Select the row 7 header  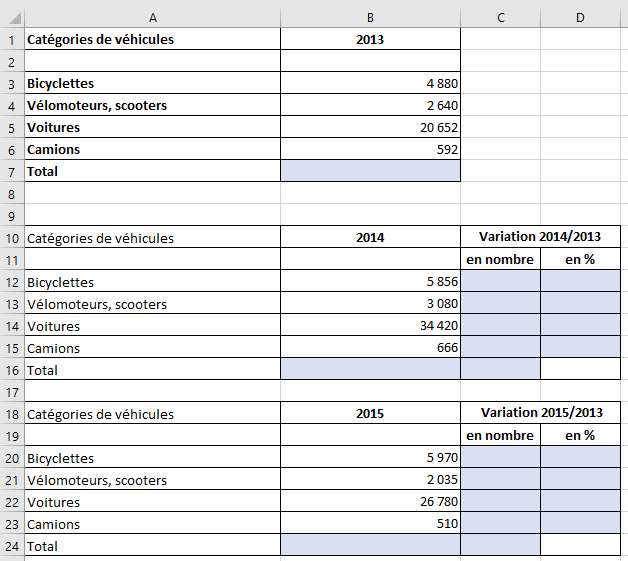(x=11, y=171)
